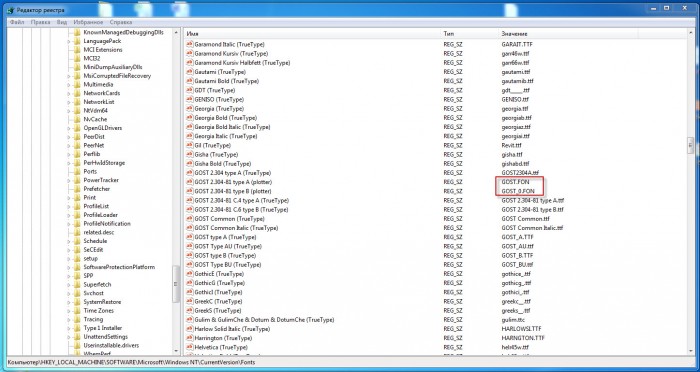Click the GreekC (TrueType) value icon

pyautogui.click(x=190, y=301)
